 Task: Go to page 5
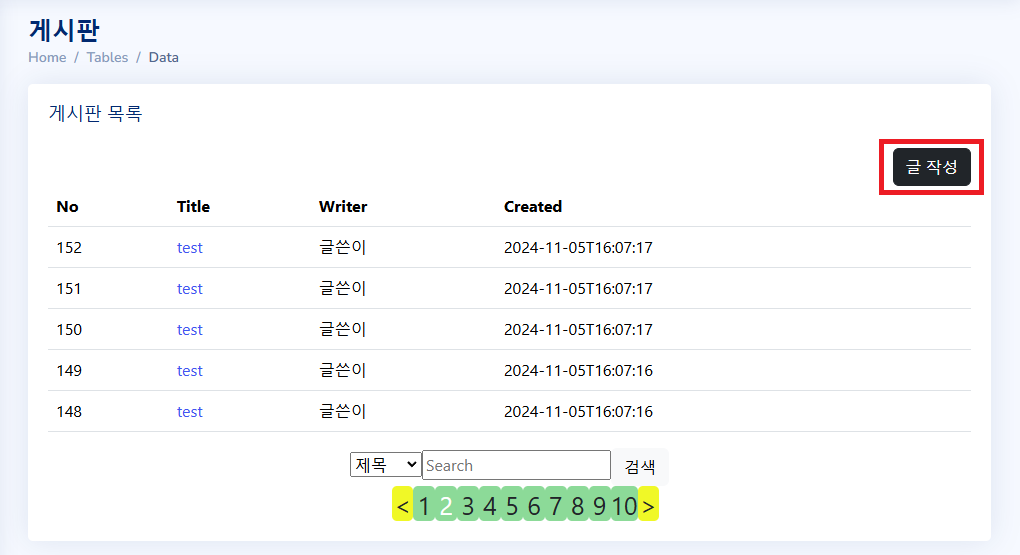tap(512, 504)
